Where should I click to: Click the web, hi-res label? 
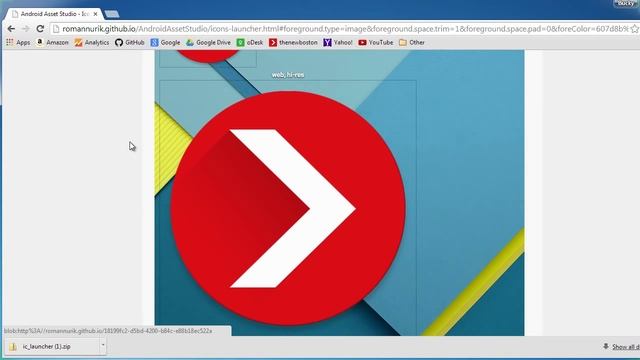[288, 75]
